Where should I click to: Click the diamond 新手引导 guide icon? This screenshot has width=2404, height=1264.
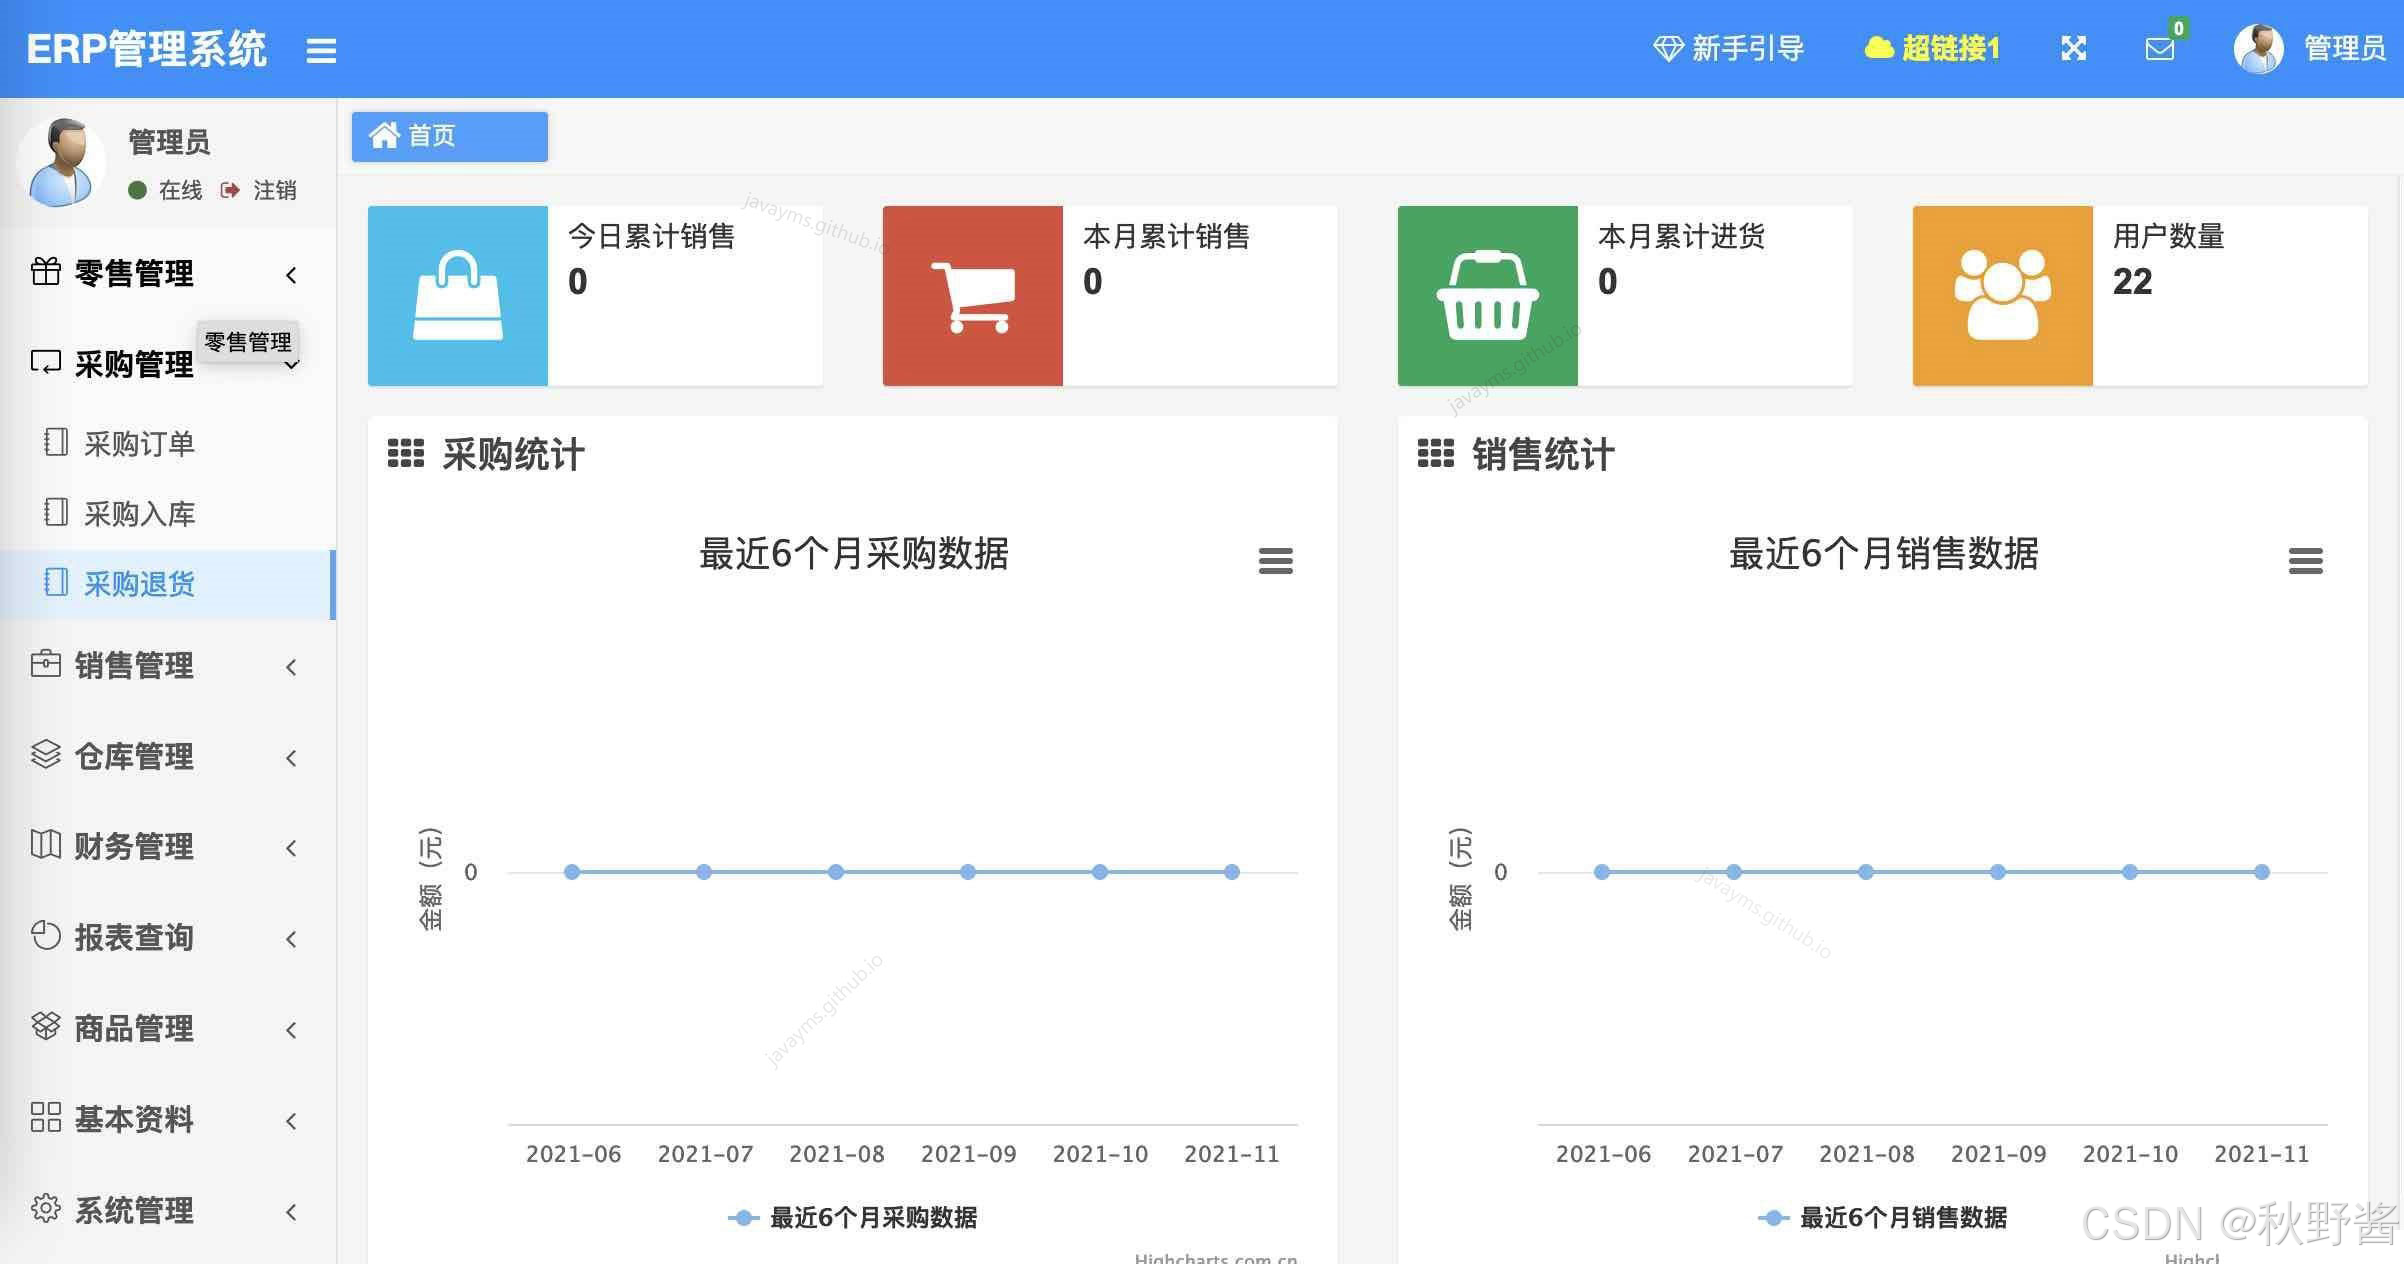1668,48
